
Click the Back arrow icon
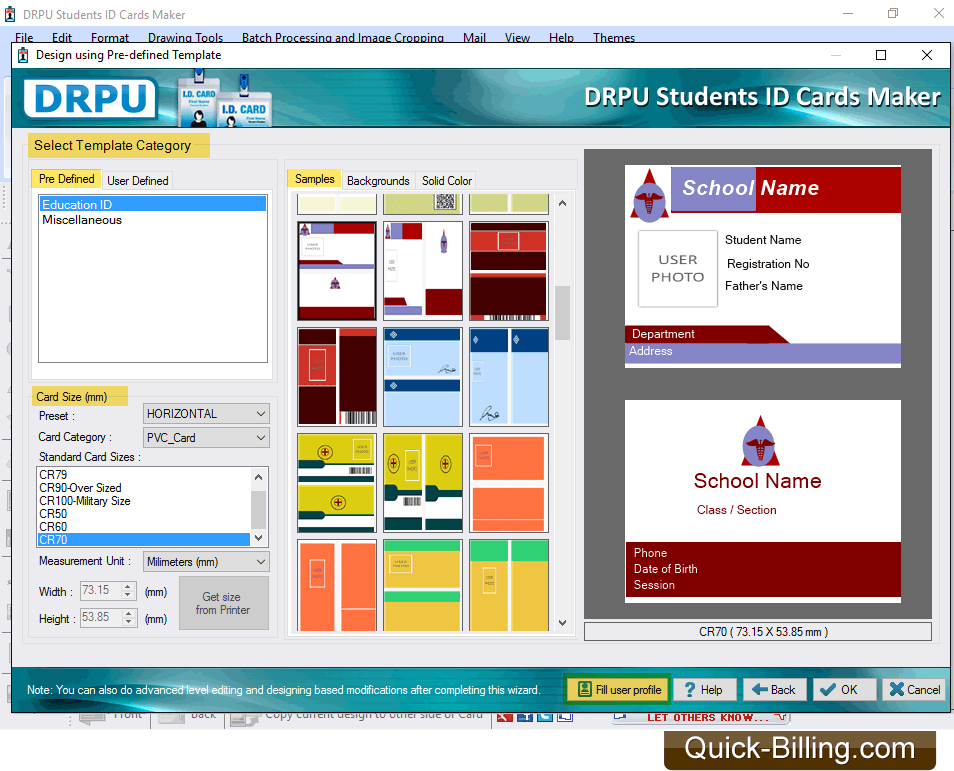[x=760, y=689]
